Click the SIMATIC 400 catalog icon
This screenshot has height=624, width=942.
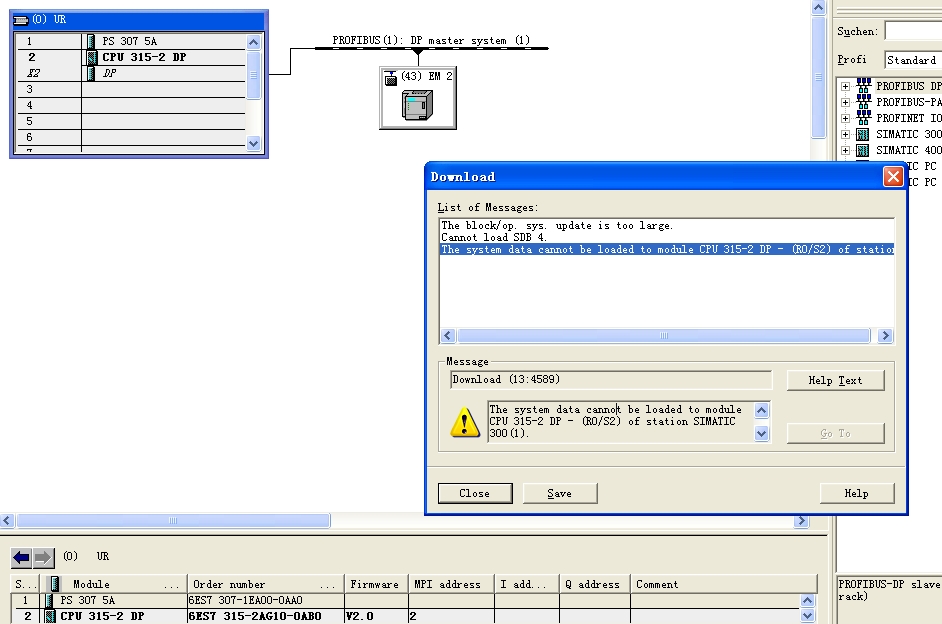tap(863, 150)
